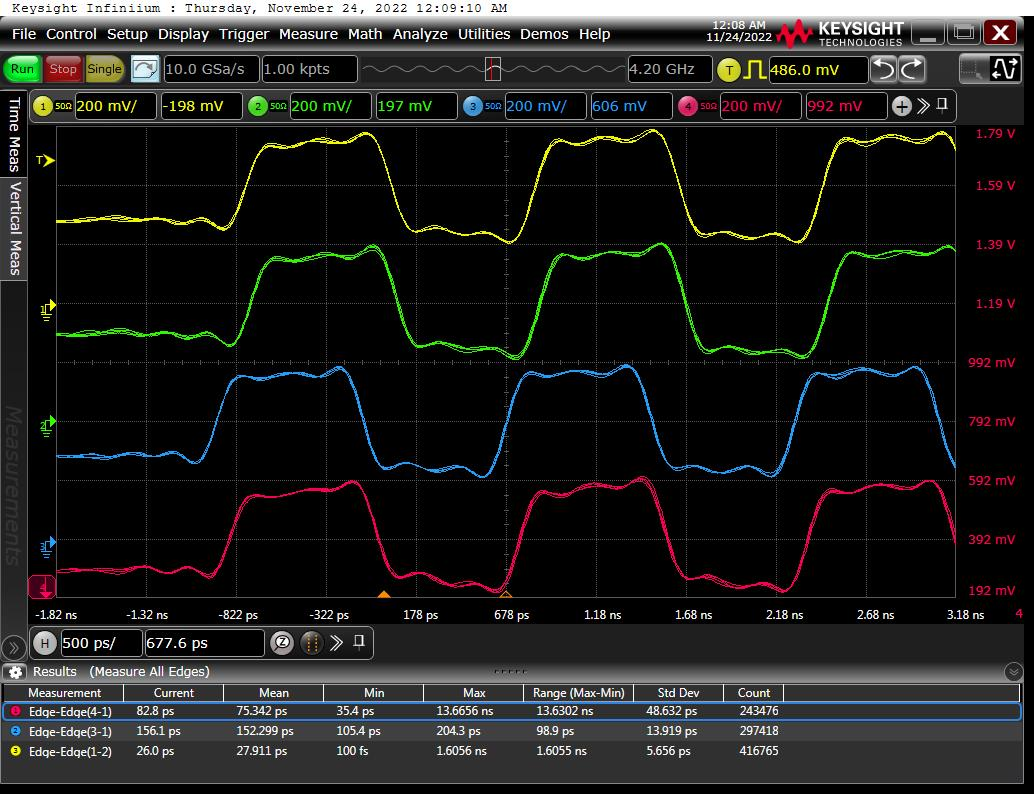Click channel 2 scale 200 mV/ field
The width and height of the screenshot is (1034, 794).
click(330, 106)
